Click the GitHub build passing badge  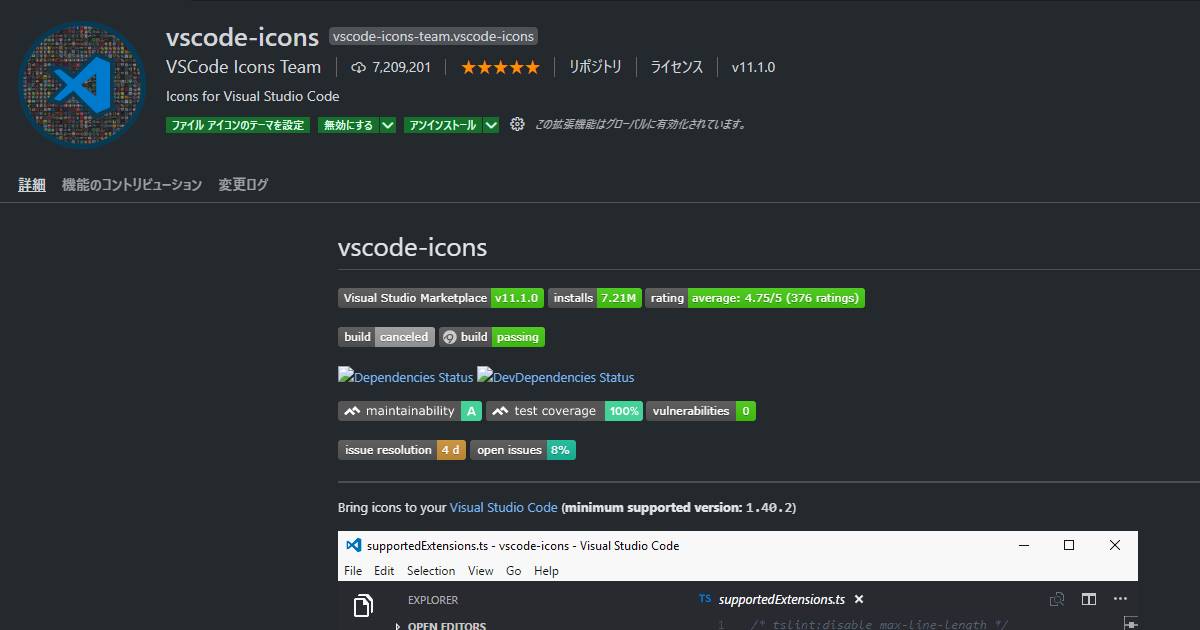[492, 337]
